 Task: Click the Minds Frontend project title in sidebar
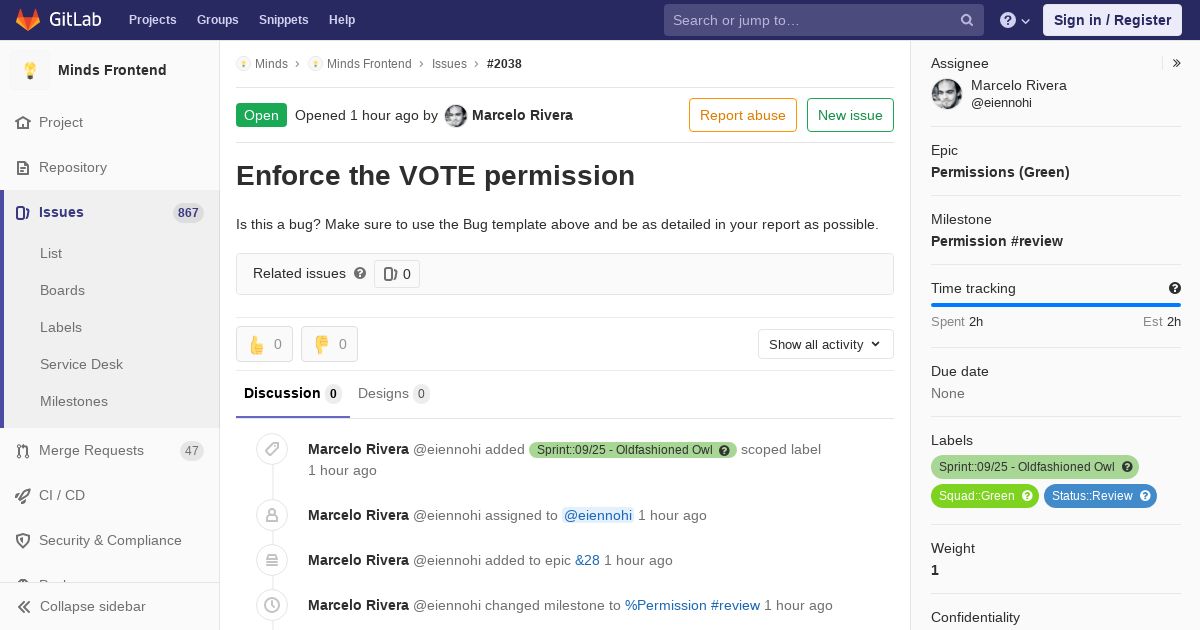point(112,70)
